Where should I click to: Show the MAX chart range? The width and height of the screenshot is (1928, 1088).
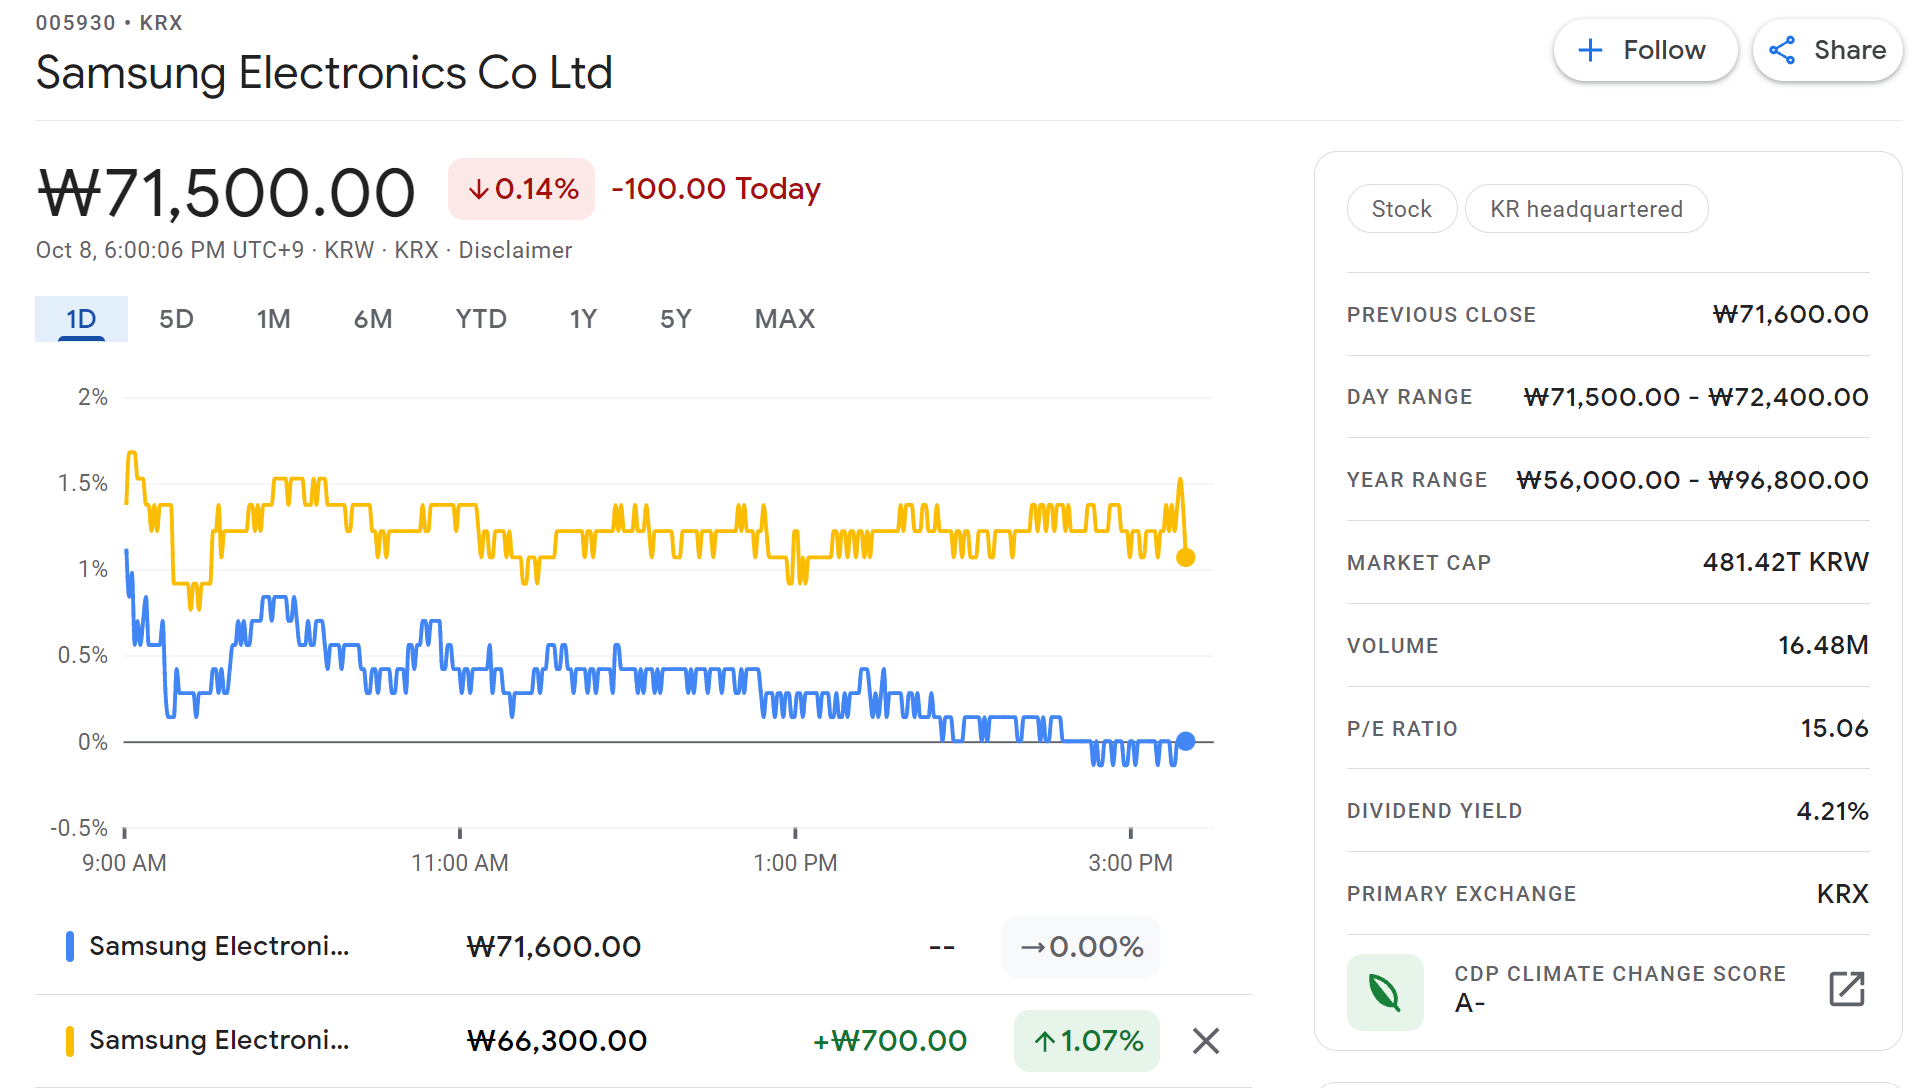point(785,319)
